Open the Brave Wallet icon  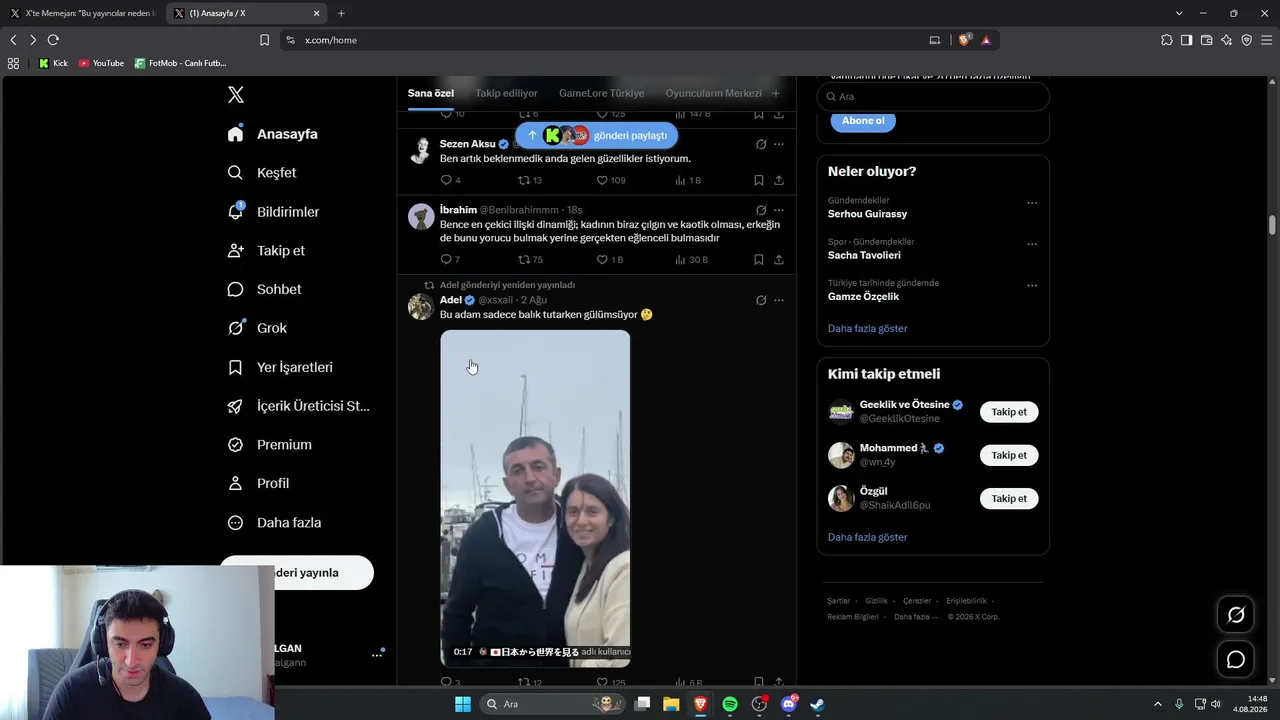click(x=1206, y=40)
